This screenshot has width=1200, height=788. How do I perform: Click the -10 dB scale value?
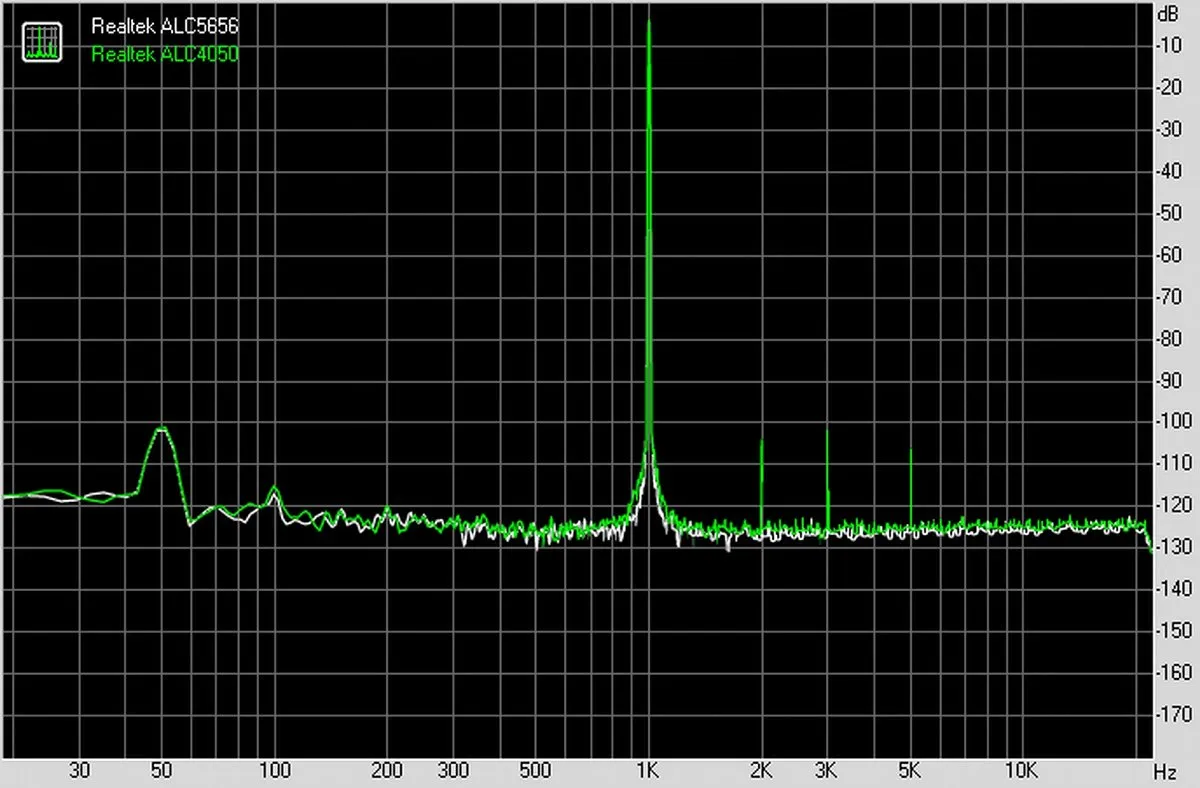pyautogui.click(x=1170, y=45)
